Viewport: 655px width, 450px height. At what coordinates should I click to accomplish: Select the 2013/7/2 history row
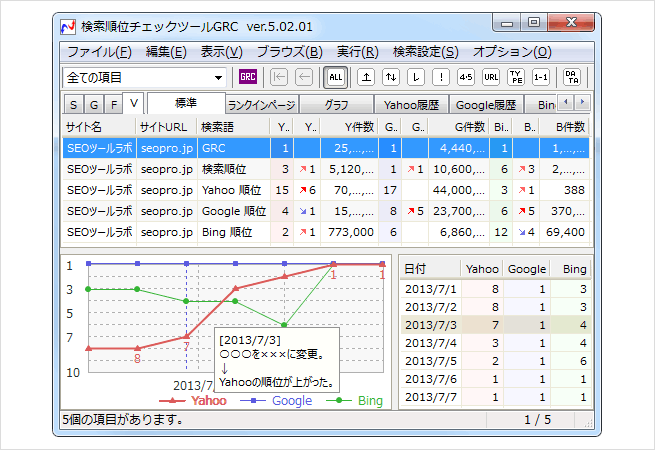click(x=496, y=307)
